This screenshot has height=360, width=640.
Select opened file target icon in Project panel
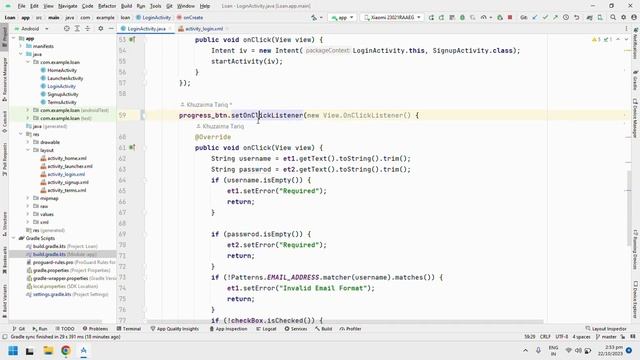coord(67,29)
